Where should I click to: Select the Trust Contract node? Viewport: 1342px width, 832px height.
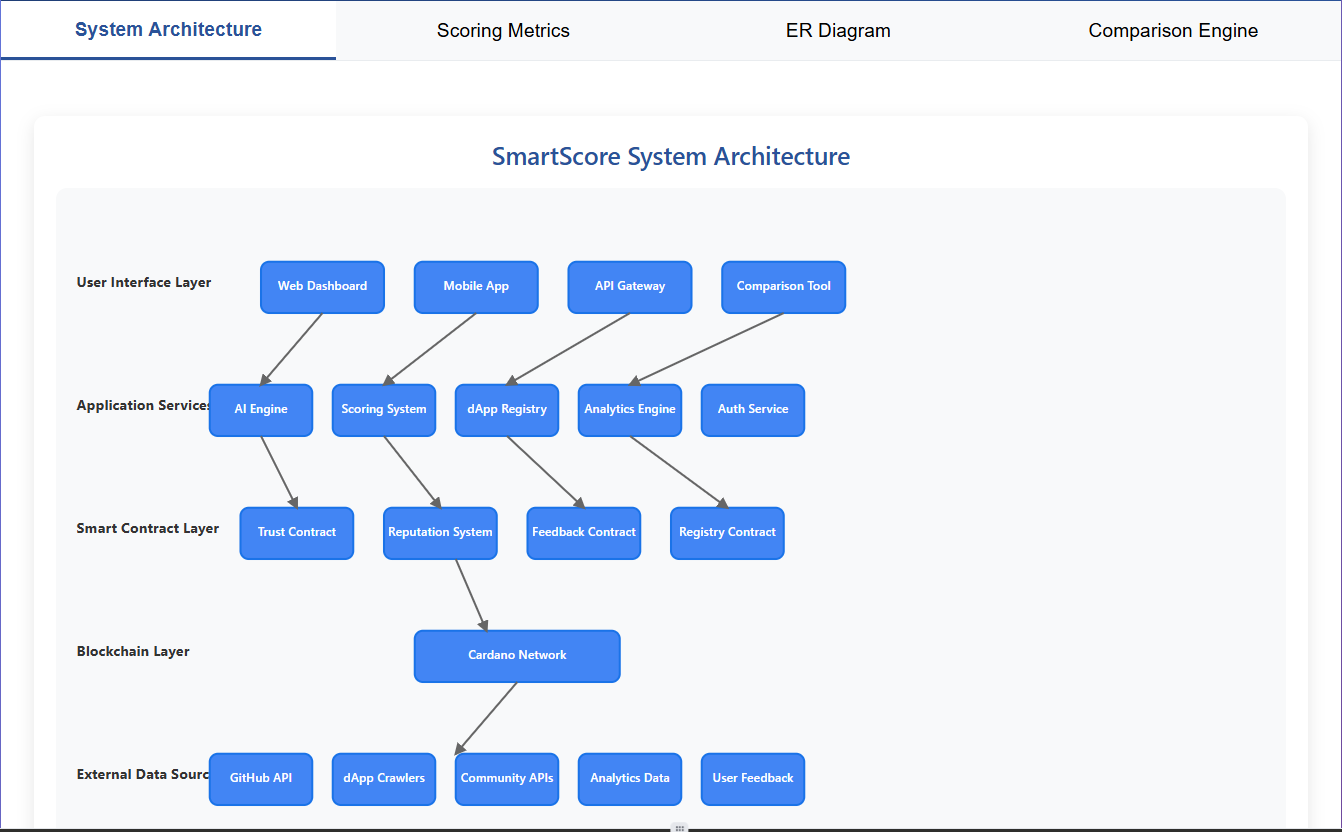(x=297, y=533)
